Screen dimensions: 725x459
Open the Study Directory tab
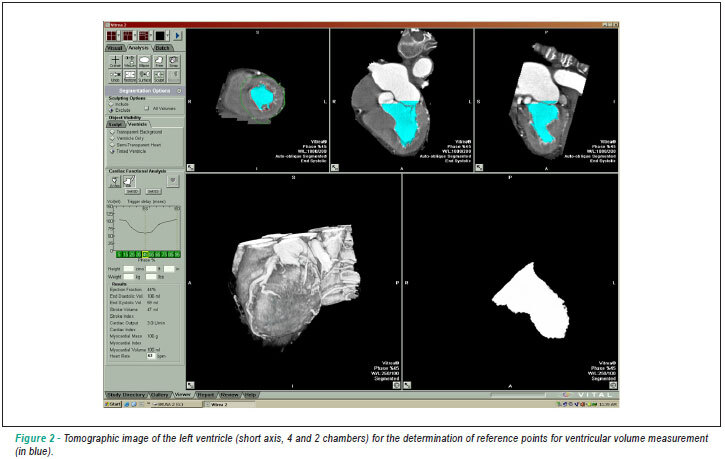coord(126,395)
